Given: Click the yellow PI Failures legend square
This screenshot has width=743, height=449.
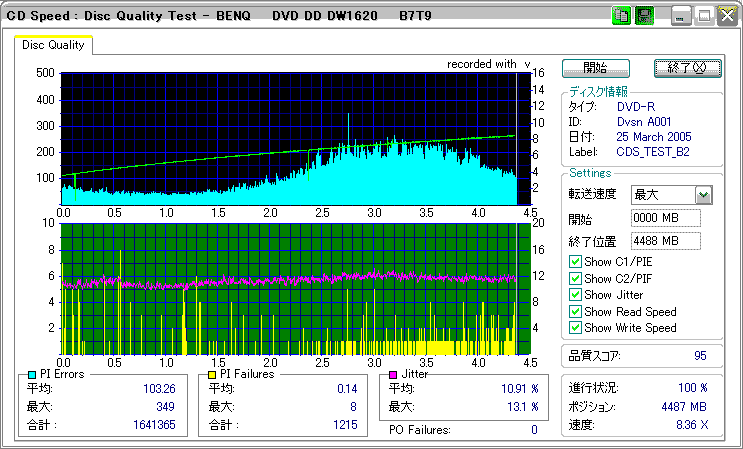Looking at the screenshot, I should coord(212,374).
